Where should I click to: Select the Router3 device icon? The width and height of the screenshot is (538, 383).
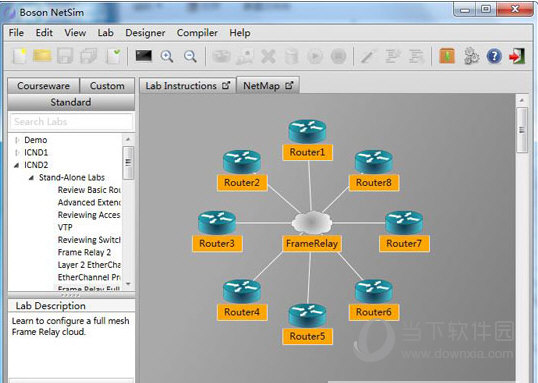pos(217,222)
